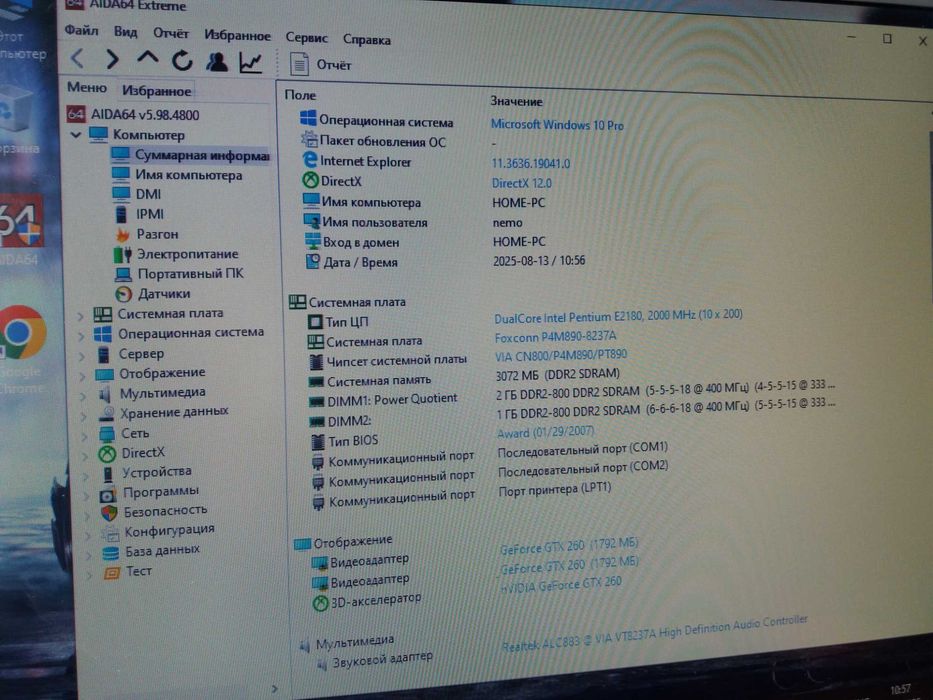Open the NVIDIA GeForce GTX 260 3D-акселератор link
933x700 pixels.
point(561,585)
